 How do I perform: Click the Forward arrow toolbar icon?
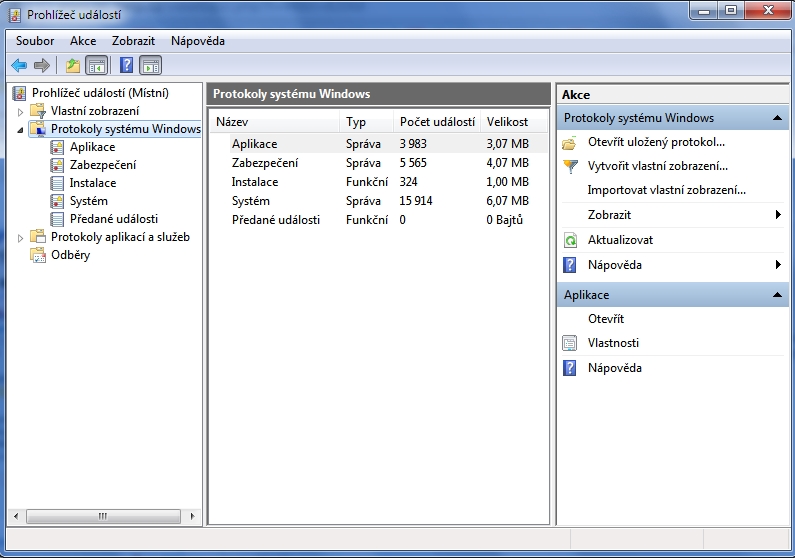pyautogui.click(x=42, y=65)
